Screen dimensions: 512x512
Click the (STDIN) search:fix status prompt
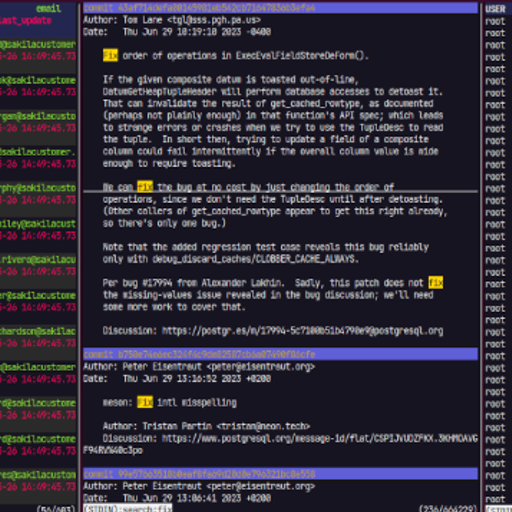[128, 509]
